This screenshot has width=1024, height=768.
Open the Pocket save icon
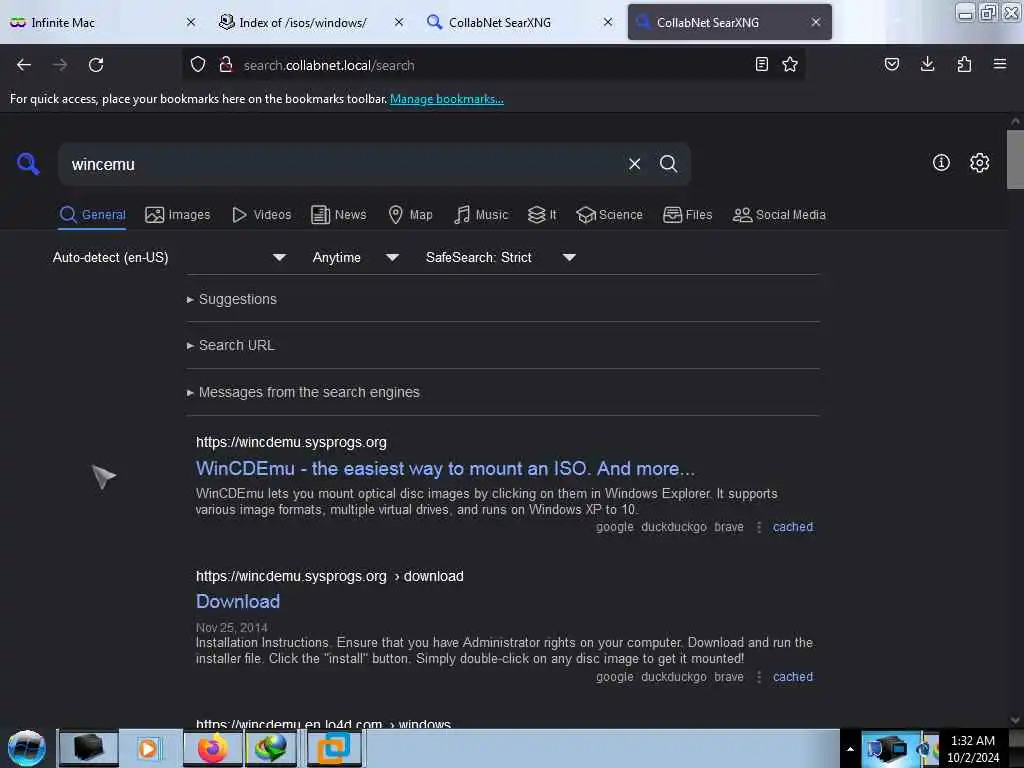(x=891, y=65)
